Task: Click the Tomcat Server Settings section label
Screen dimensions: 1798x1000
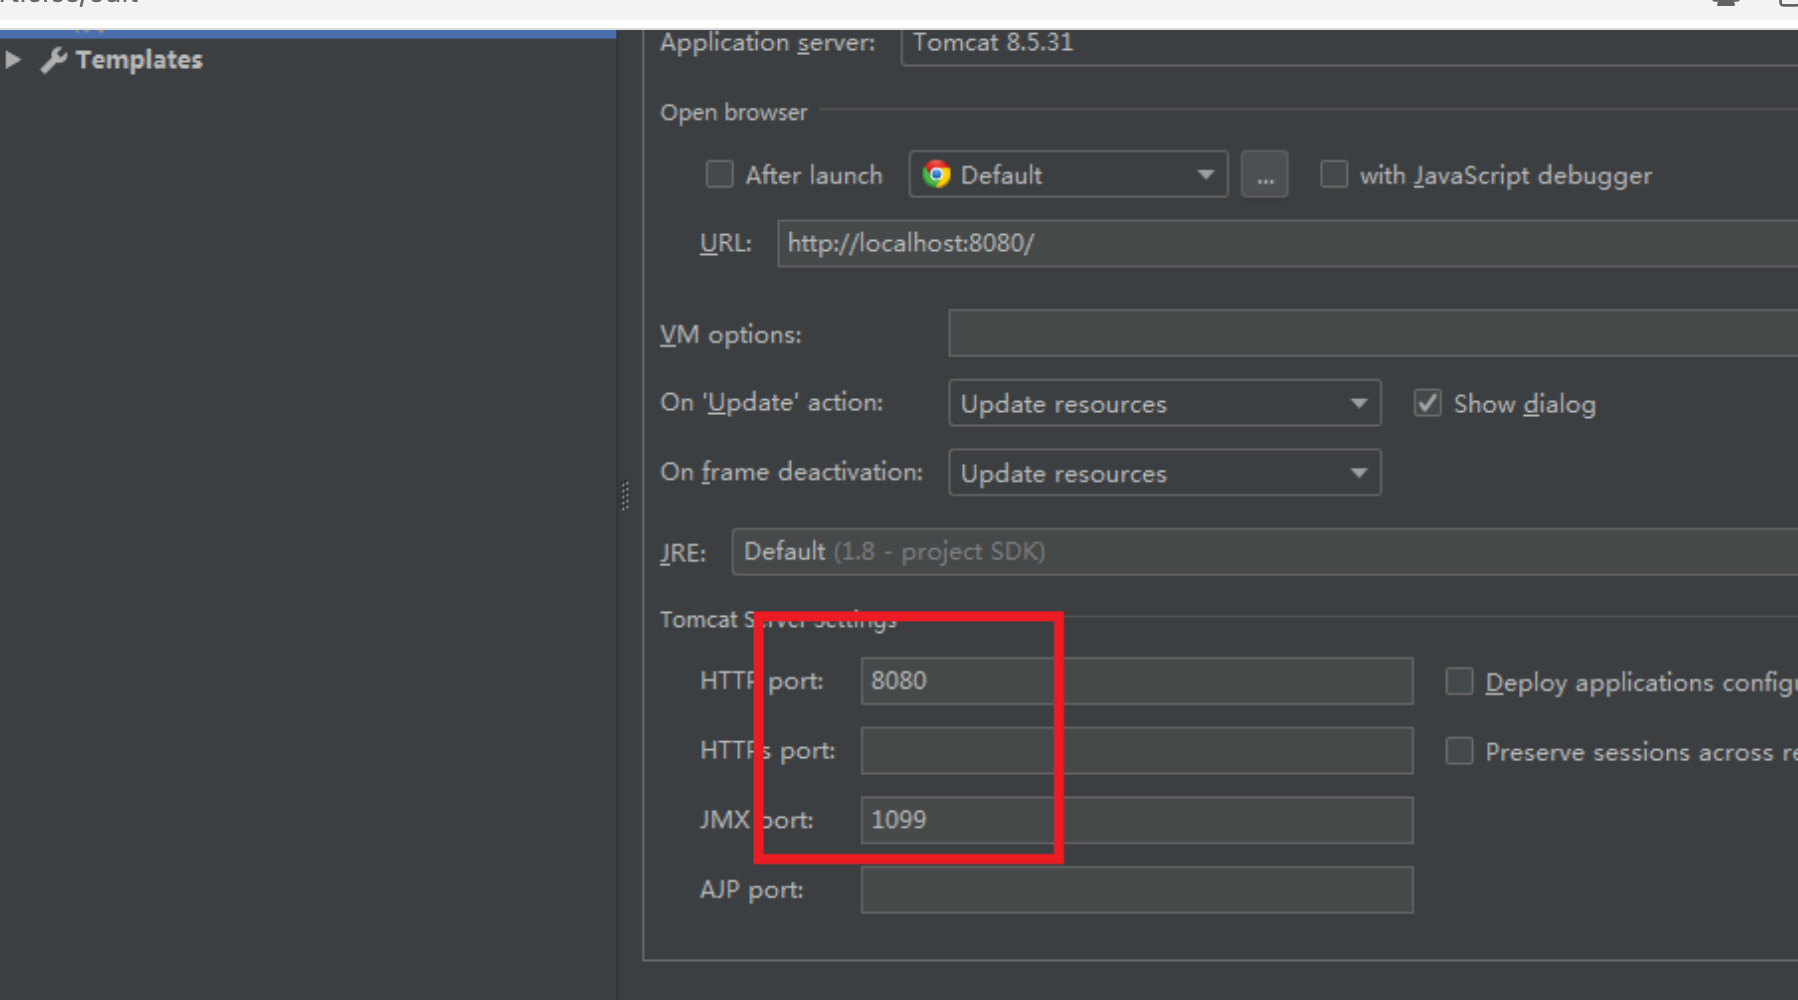Action: pyautogui.click(x=778, y=620)
